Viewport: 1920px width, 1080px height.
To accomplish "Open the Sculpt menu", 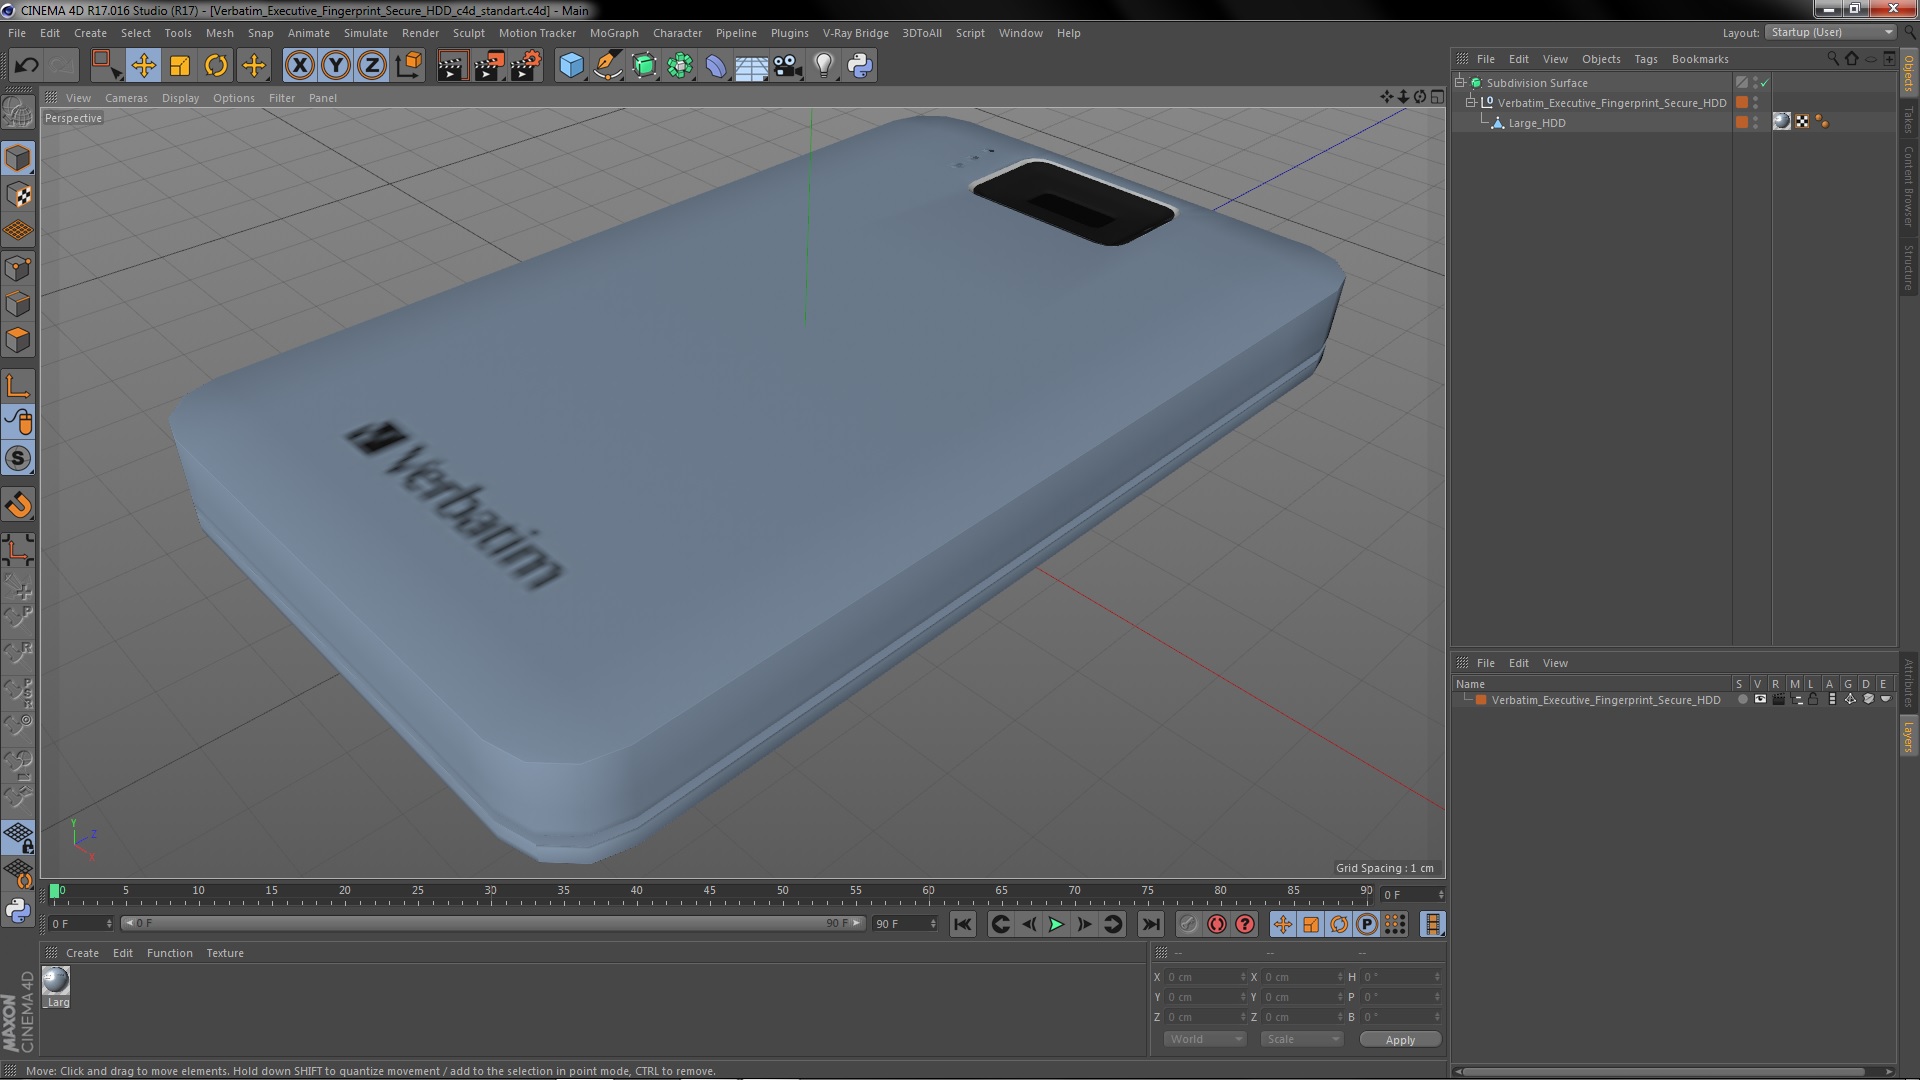I will pos(468,33).
